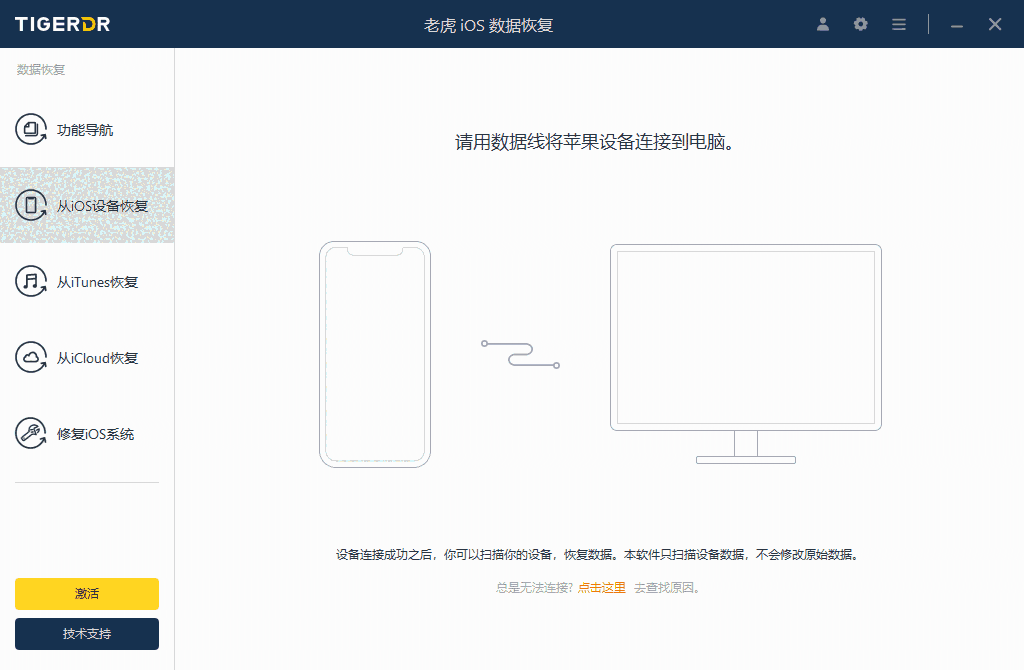The image size is (1024, 670).
Task: Click the computer monitor illustration
Action: [746, 338]
